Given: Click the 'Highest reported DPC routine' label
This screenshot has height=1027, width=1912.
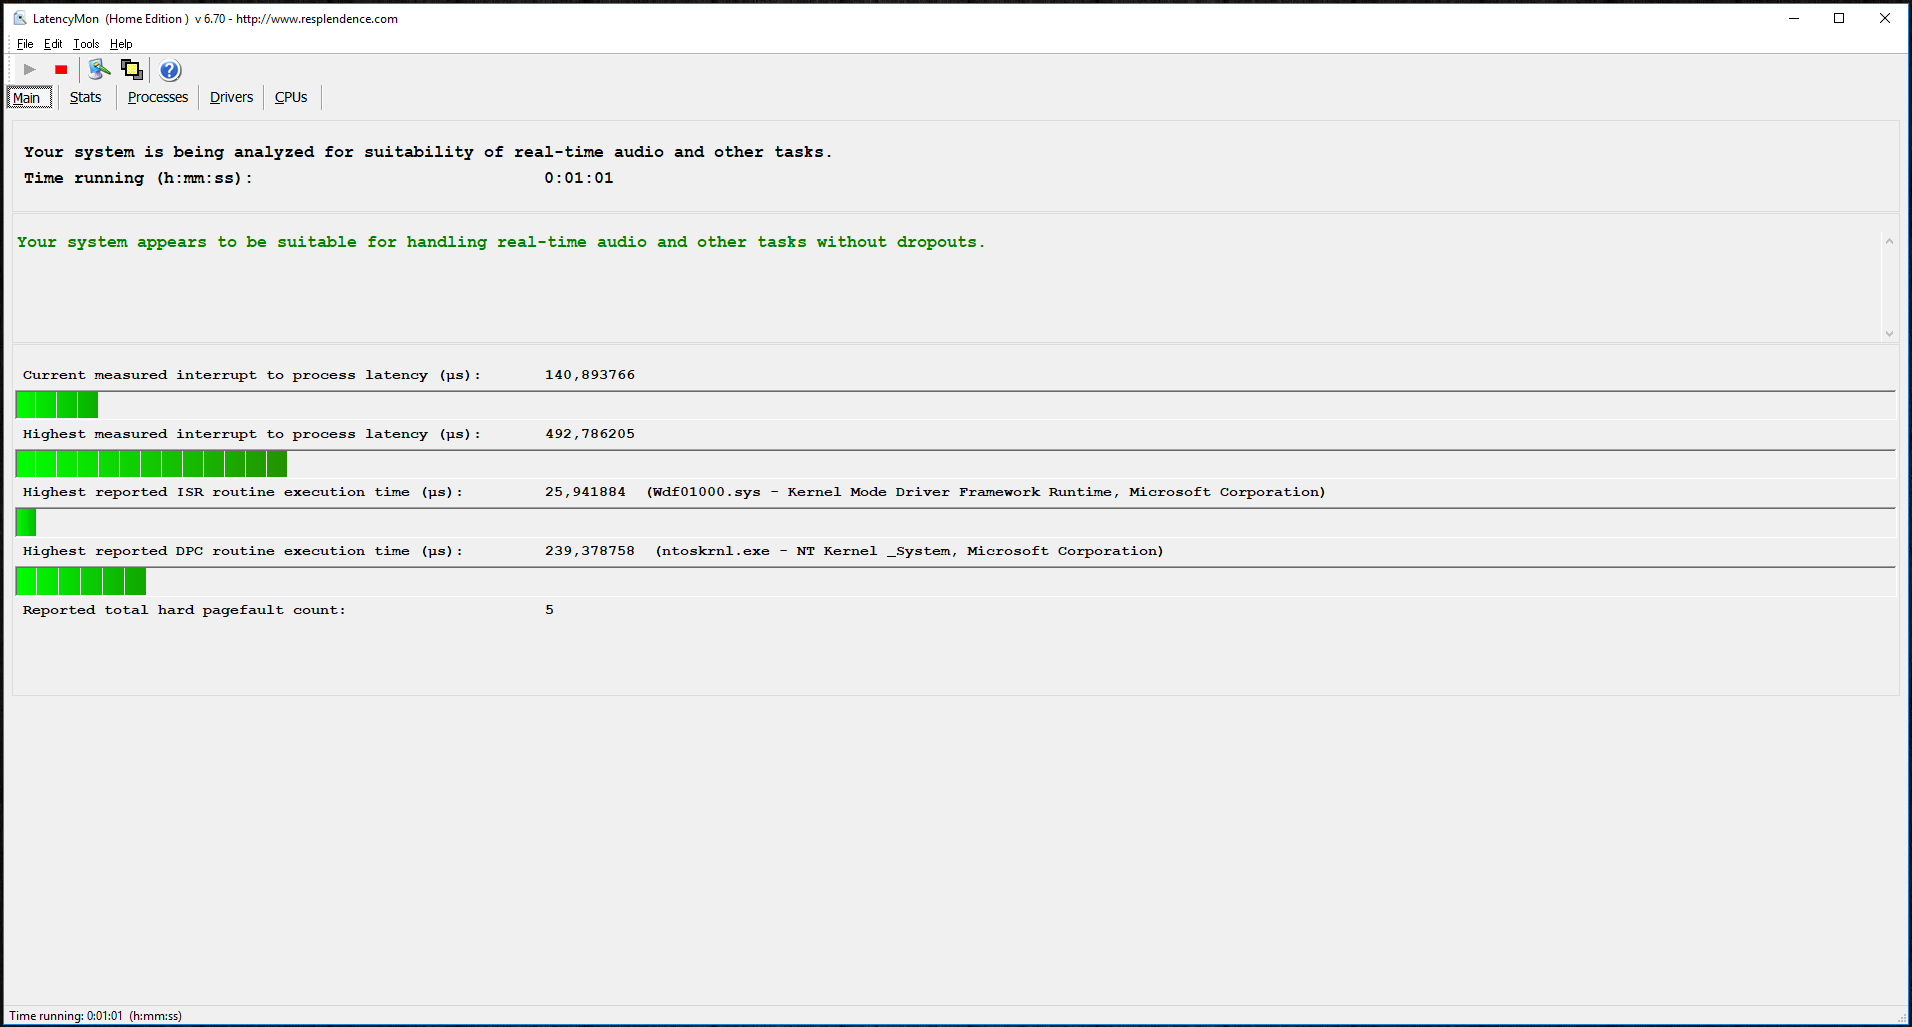Looking at the screenshot, I should (243, 551).
